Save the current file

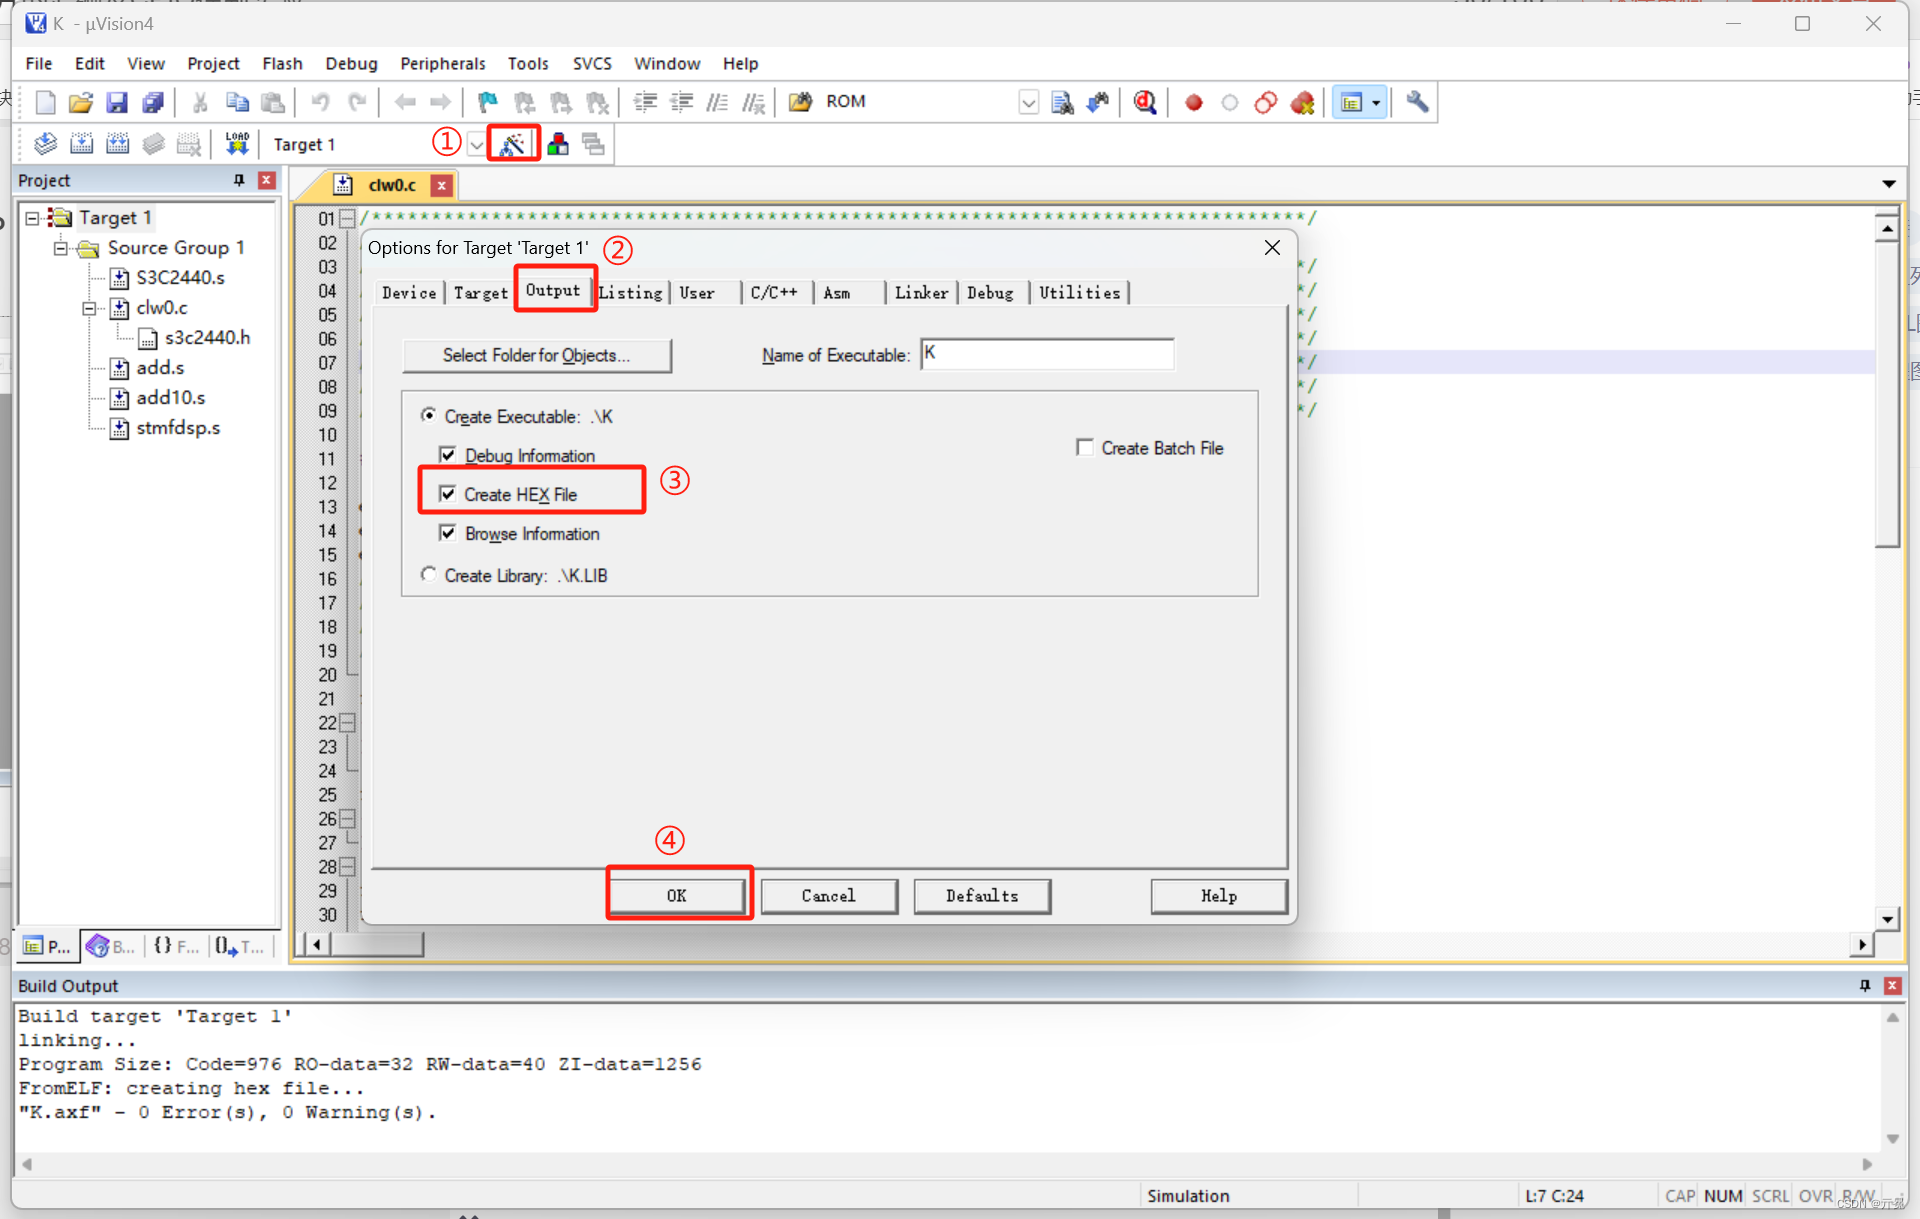point(117,102)
